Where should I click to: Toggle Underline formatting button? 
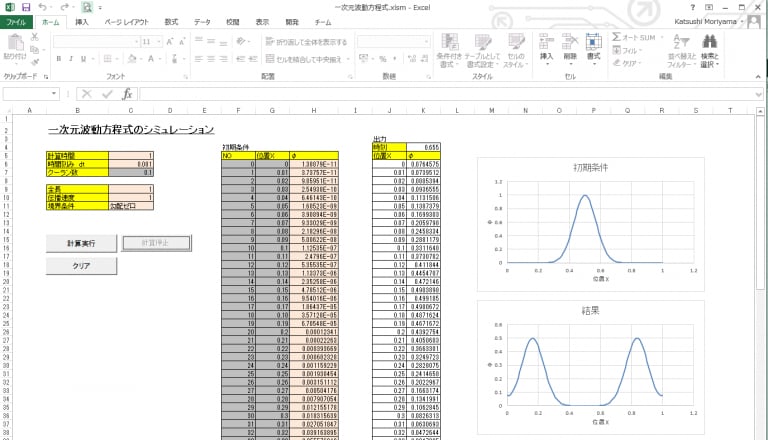[83, 59]
